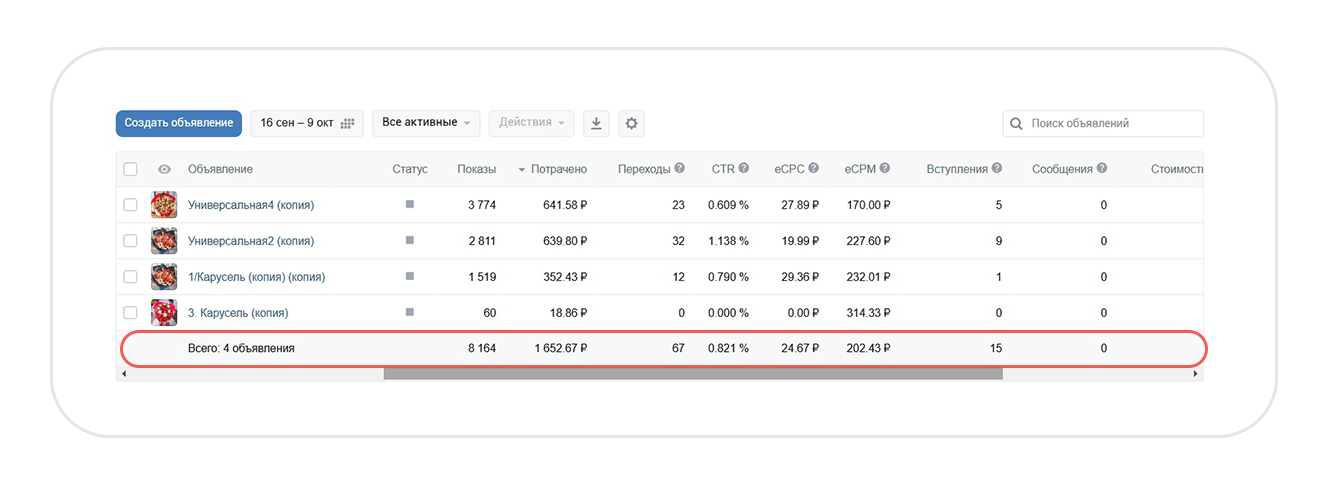Toggle the select-all checkbox in header
The height and width of the screenshot is (492, 1327).
(x=131, y=169)
